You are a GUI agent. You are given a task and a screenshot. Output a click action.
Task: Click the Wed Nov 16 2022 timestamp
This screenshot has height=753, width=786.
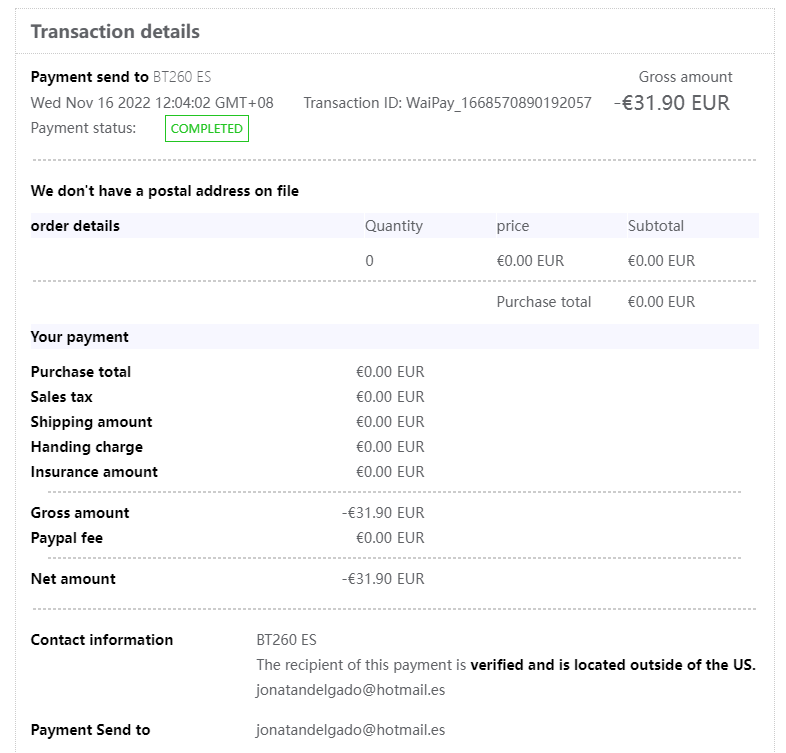[152, 103]
